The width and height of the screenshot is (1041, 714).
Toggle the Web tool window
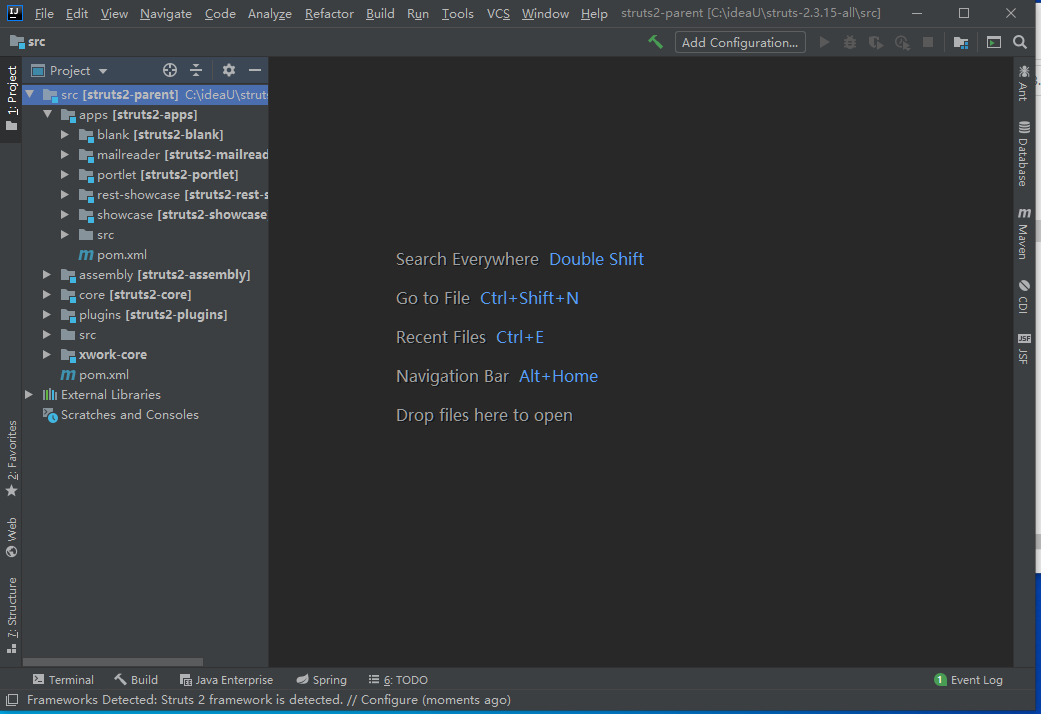[11, 537]
